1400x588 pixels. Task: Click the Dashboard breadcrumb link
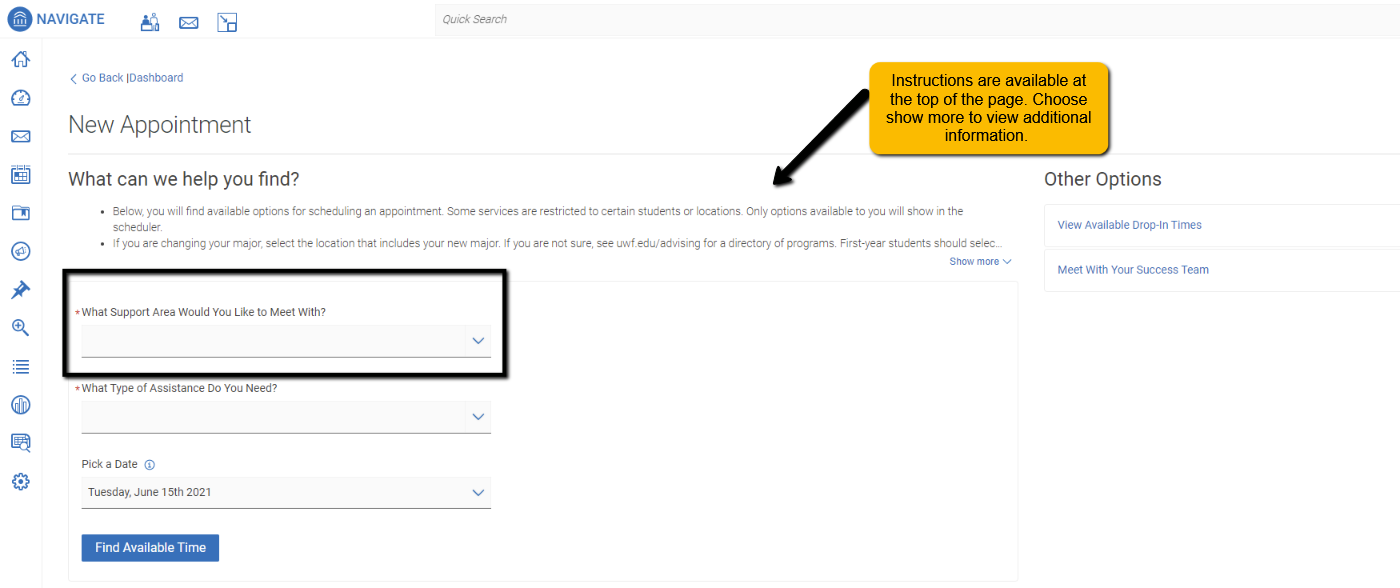(x=156, y=78)
